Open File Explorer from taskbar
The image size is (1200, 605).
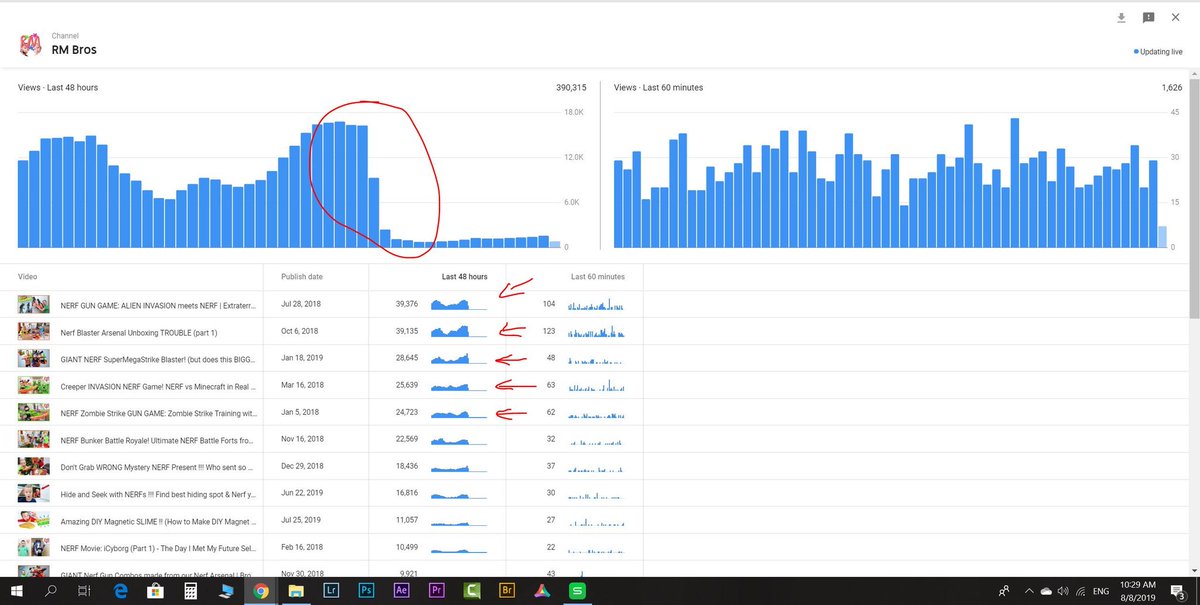(295, 591)
